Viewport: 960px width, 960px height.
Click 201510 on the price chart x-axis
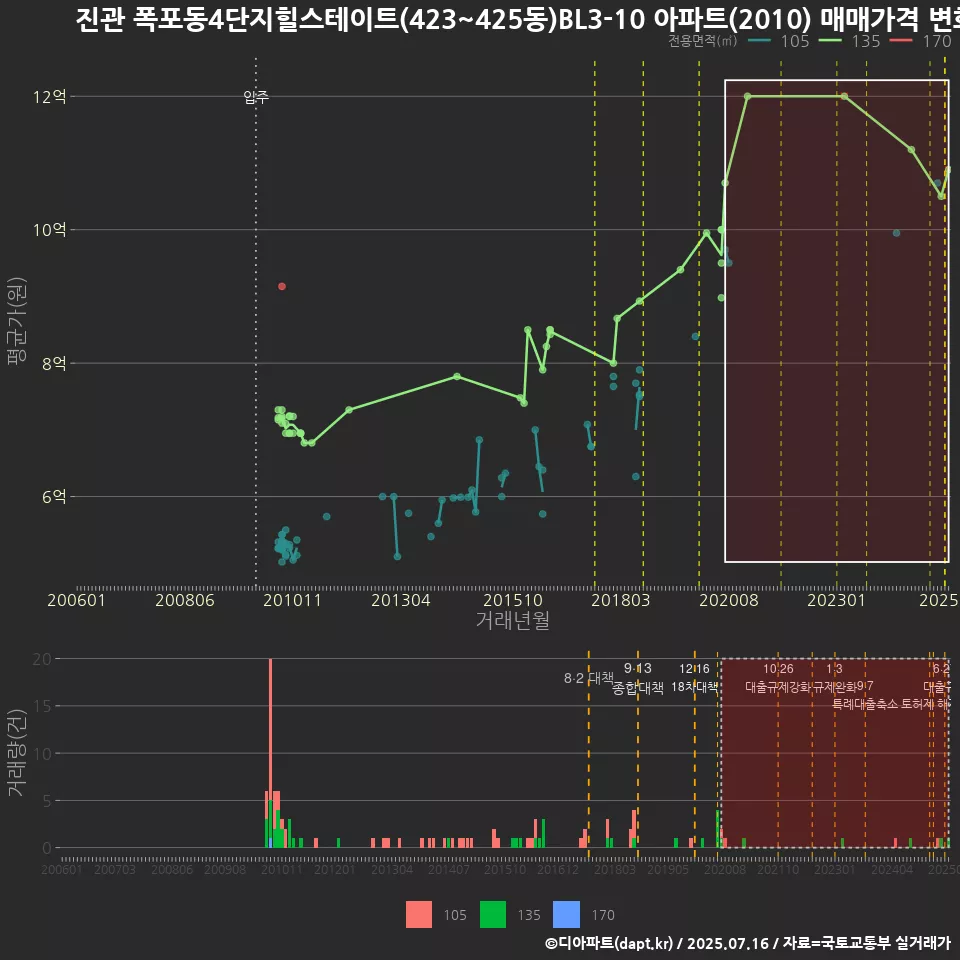coord(512,600)
